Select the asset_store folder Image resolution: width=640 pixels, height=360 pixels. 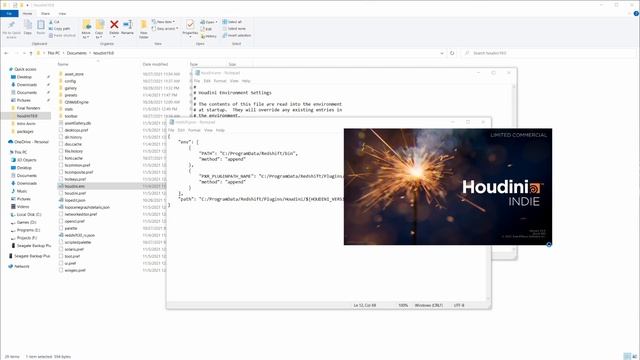tap(74, 74)
